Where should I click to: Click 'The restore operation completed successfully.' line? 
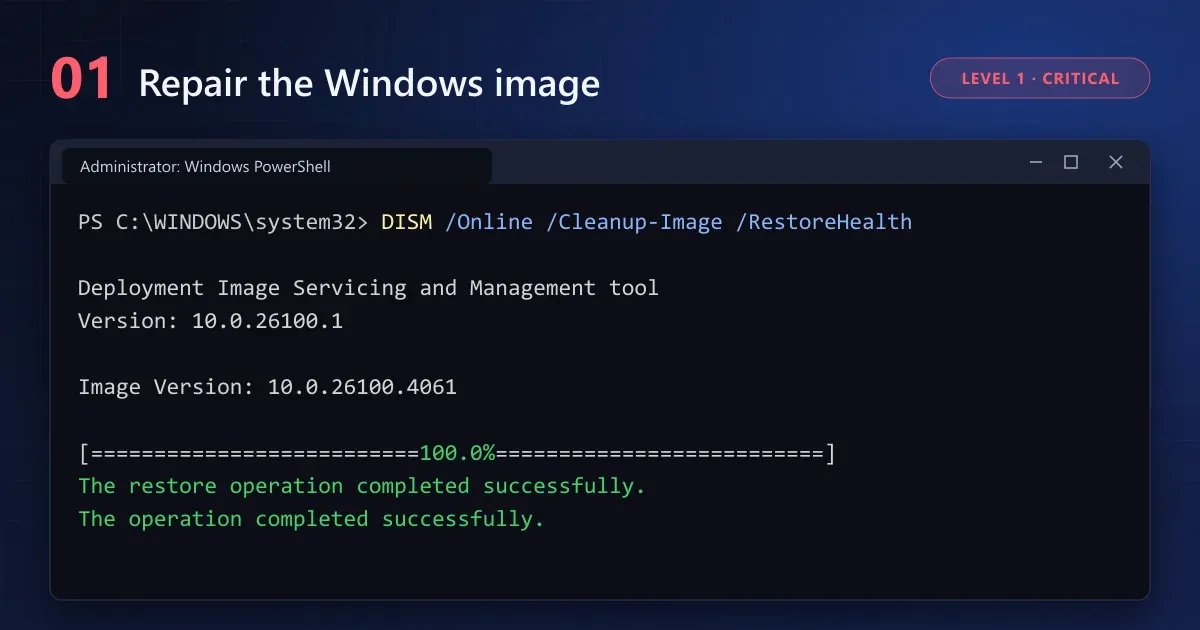pyautogui.click(x=362, y=486)
